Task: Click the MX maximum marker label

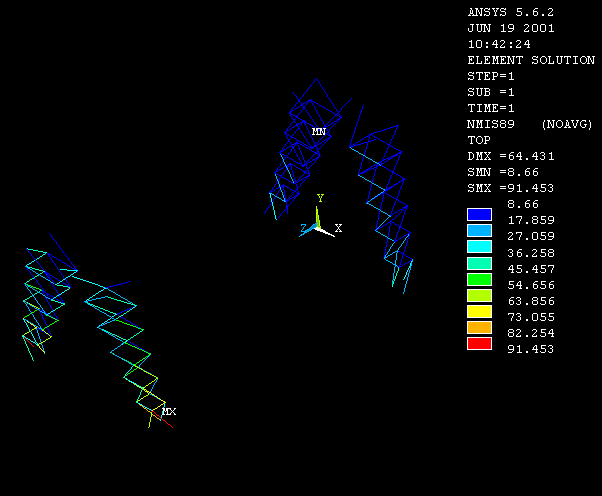Action: [x=169, y=412]
